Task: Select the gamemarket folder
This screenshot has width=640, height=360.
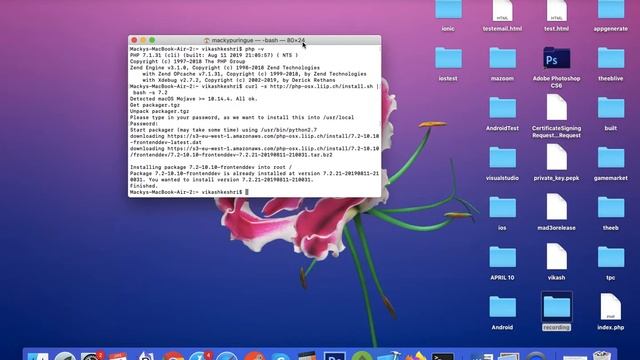Action: [611, 157]
